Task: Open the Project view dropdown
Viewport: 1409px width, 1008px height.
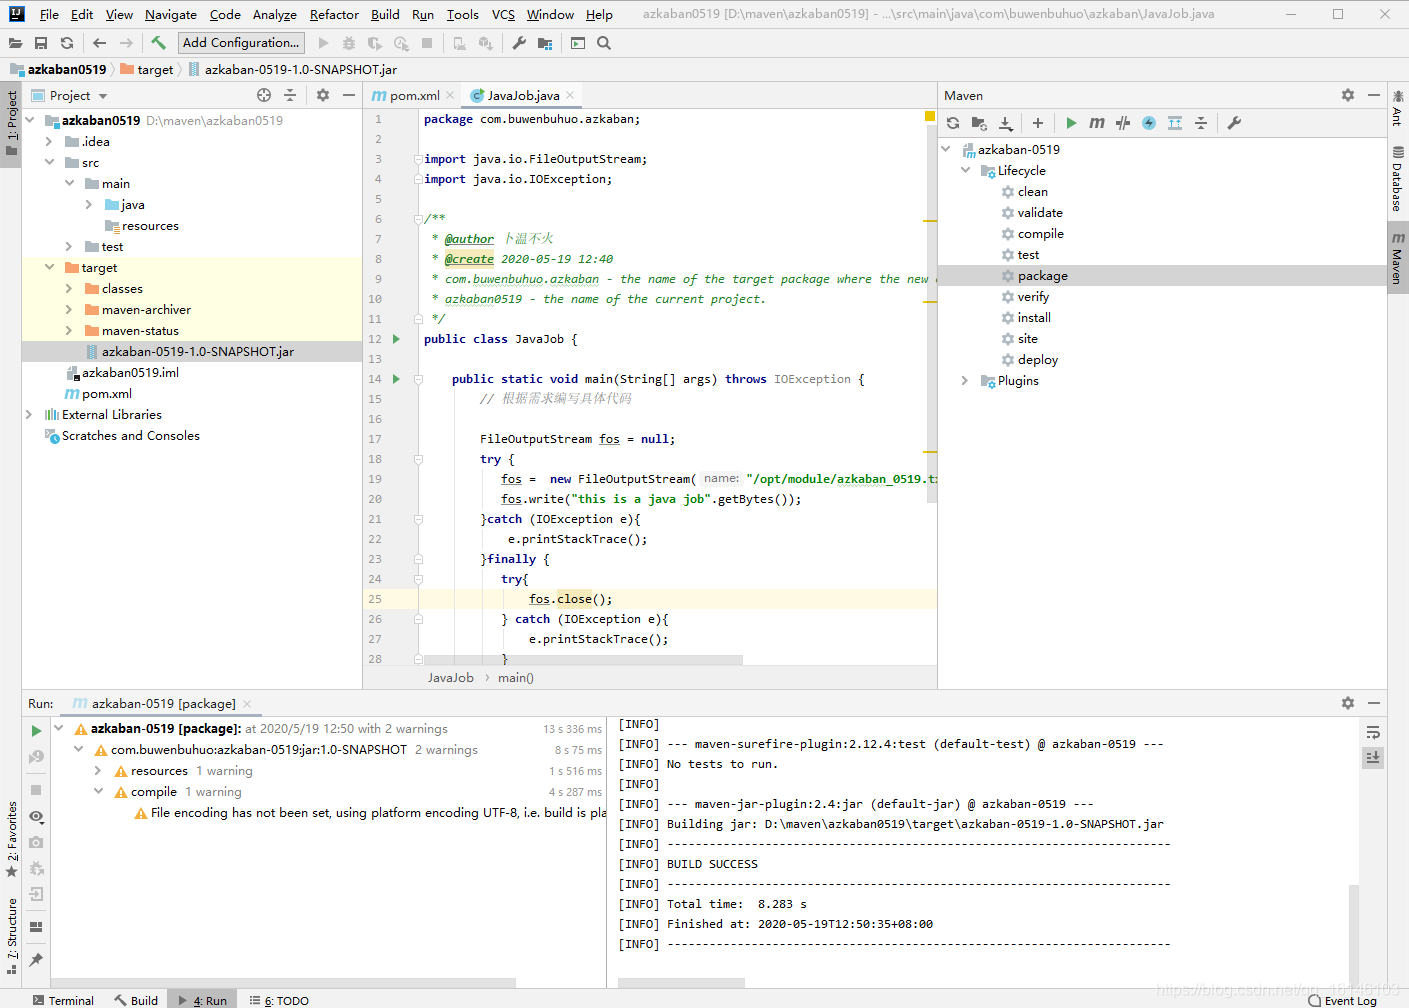Action: pos(103,96)
